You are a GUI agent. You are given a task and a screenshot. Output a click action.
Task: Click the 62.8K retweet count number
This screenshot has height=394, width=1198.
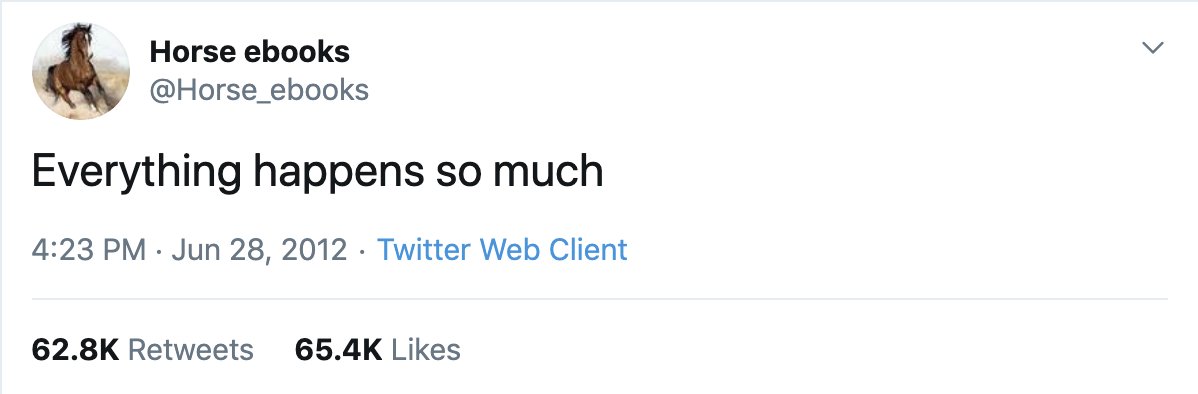75,350
